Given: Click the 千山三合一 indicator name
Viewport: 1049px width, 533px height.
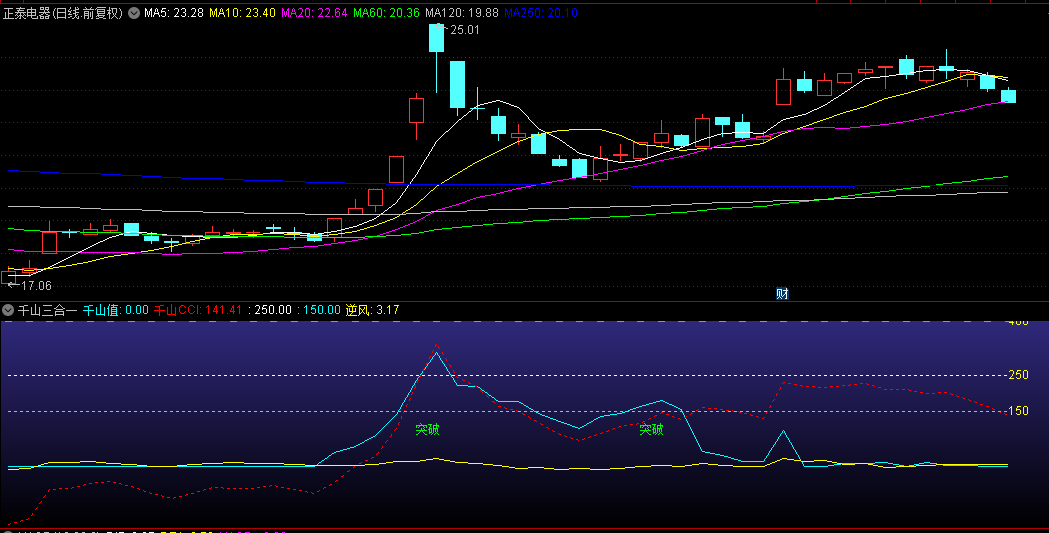Looking at the screenshot, I should (x=47, y=310).
